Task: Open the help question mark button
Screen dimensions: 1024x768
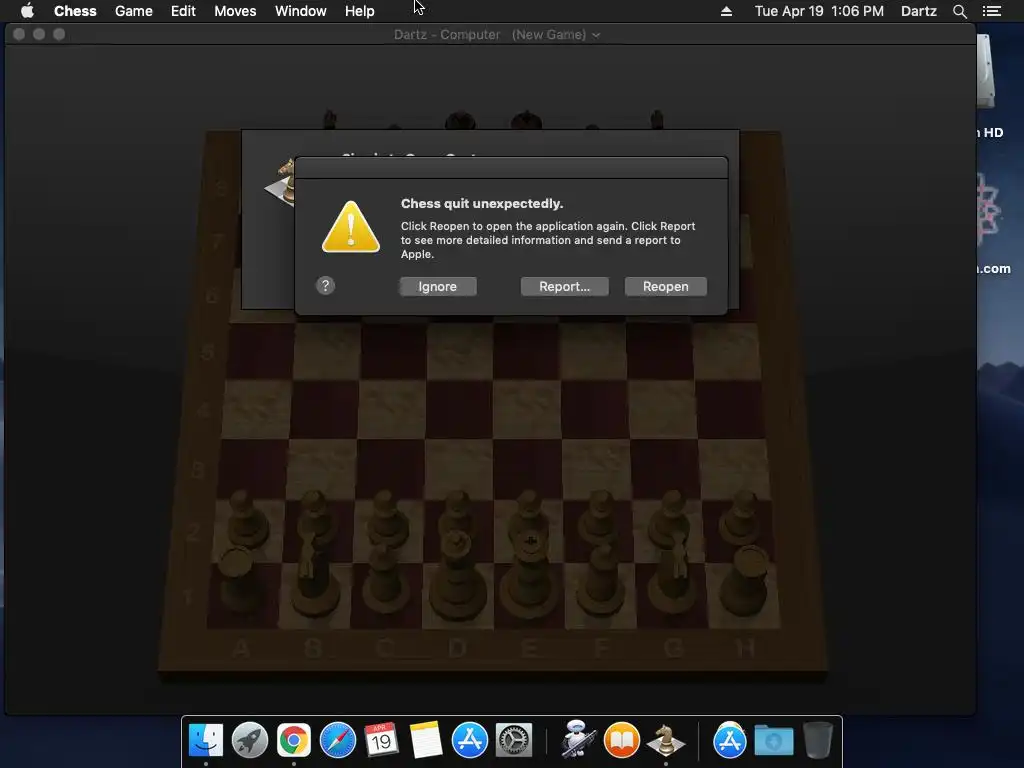Action: click(325, 285)
